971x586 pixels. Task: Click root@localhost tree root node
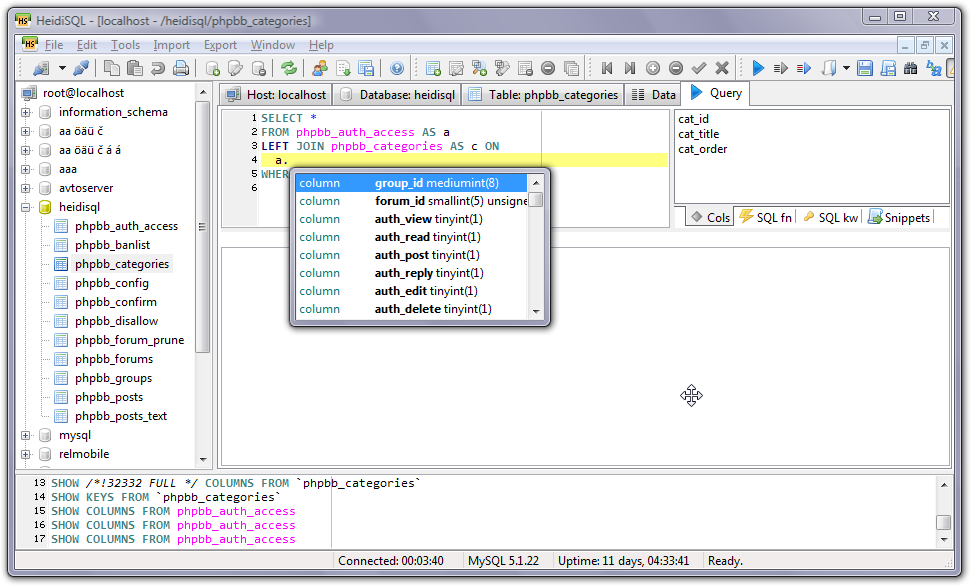83,93
